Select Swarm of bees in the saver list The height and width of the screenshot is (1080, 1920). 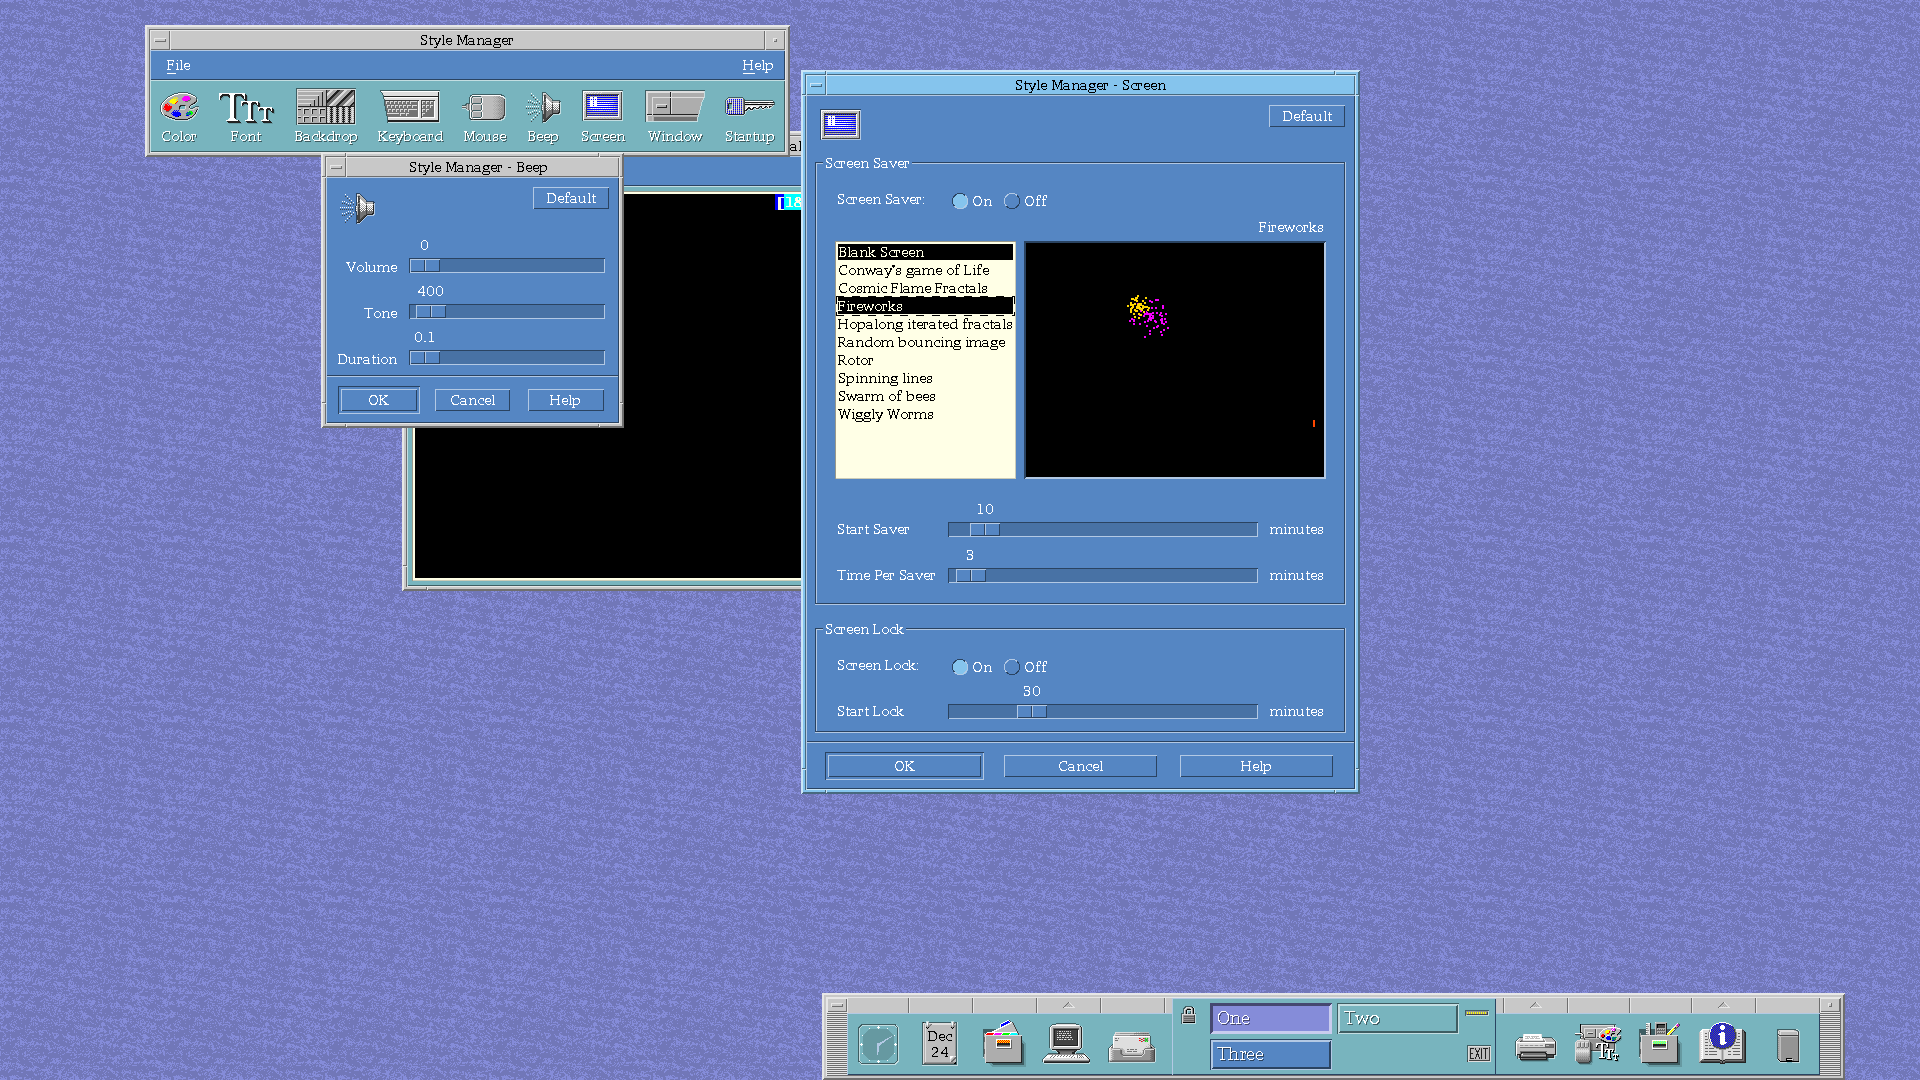(x=924, y=396)
